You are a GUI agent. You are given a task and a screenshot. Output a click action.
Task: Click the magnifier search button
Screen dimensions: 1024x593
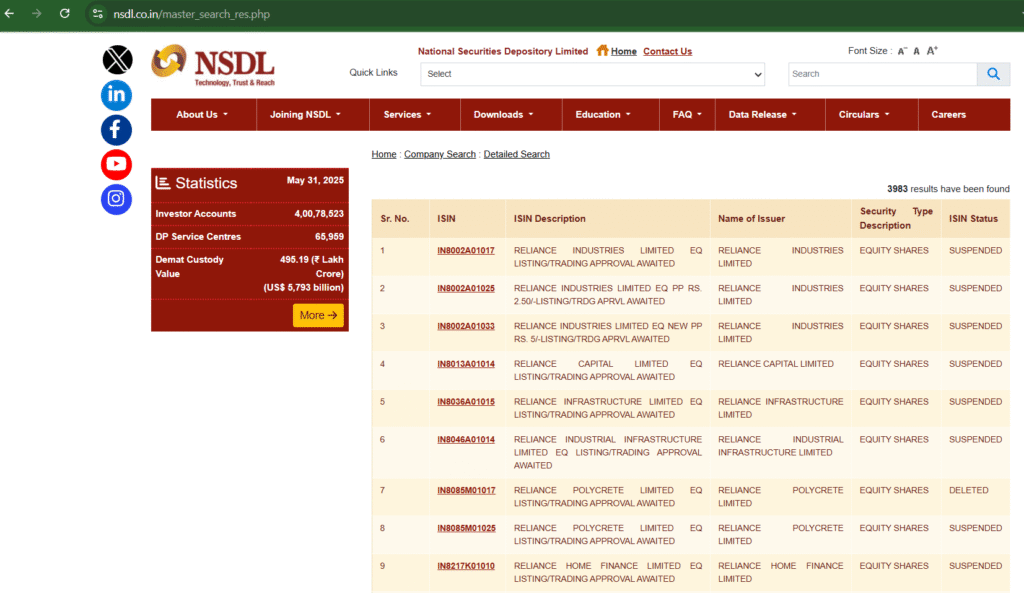993,74
